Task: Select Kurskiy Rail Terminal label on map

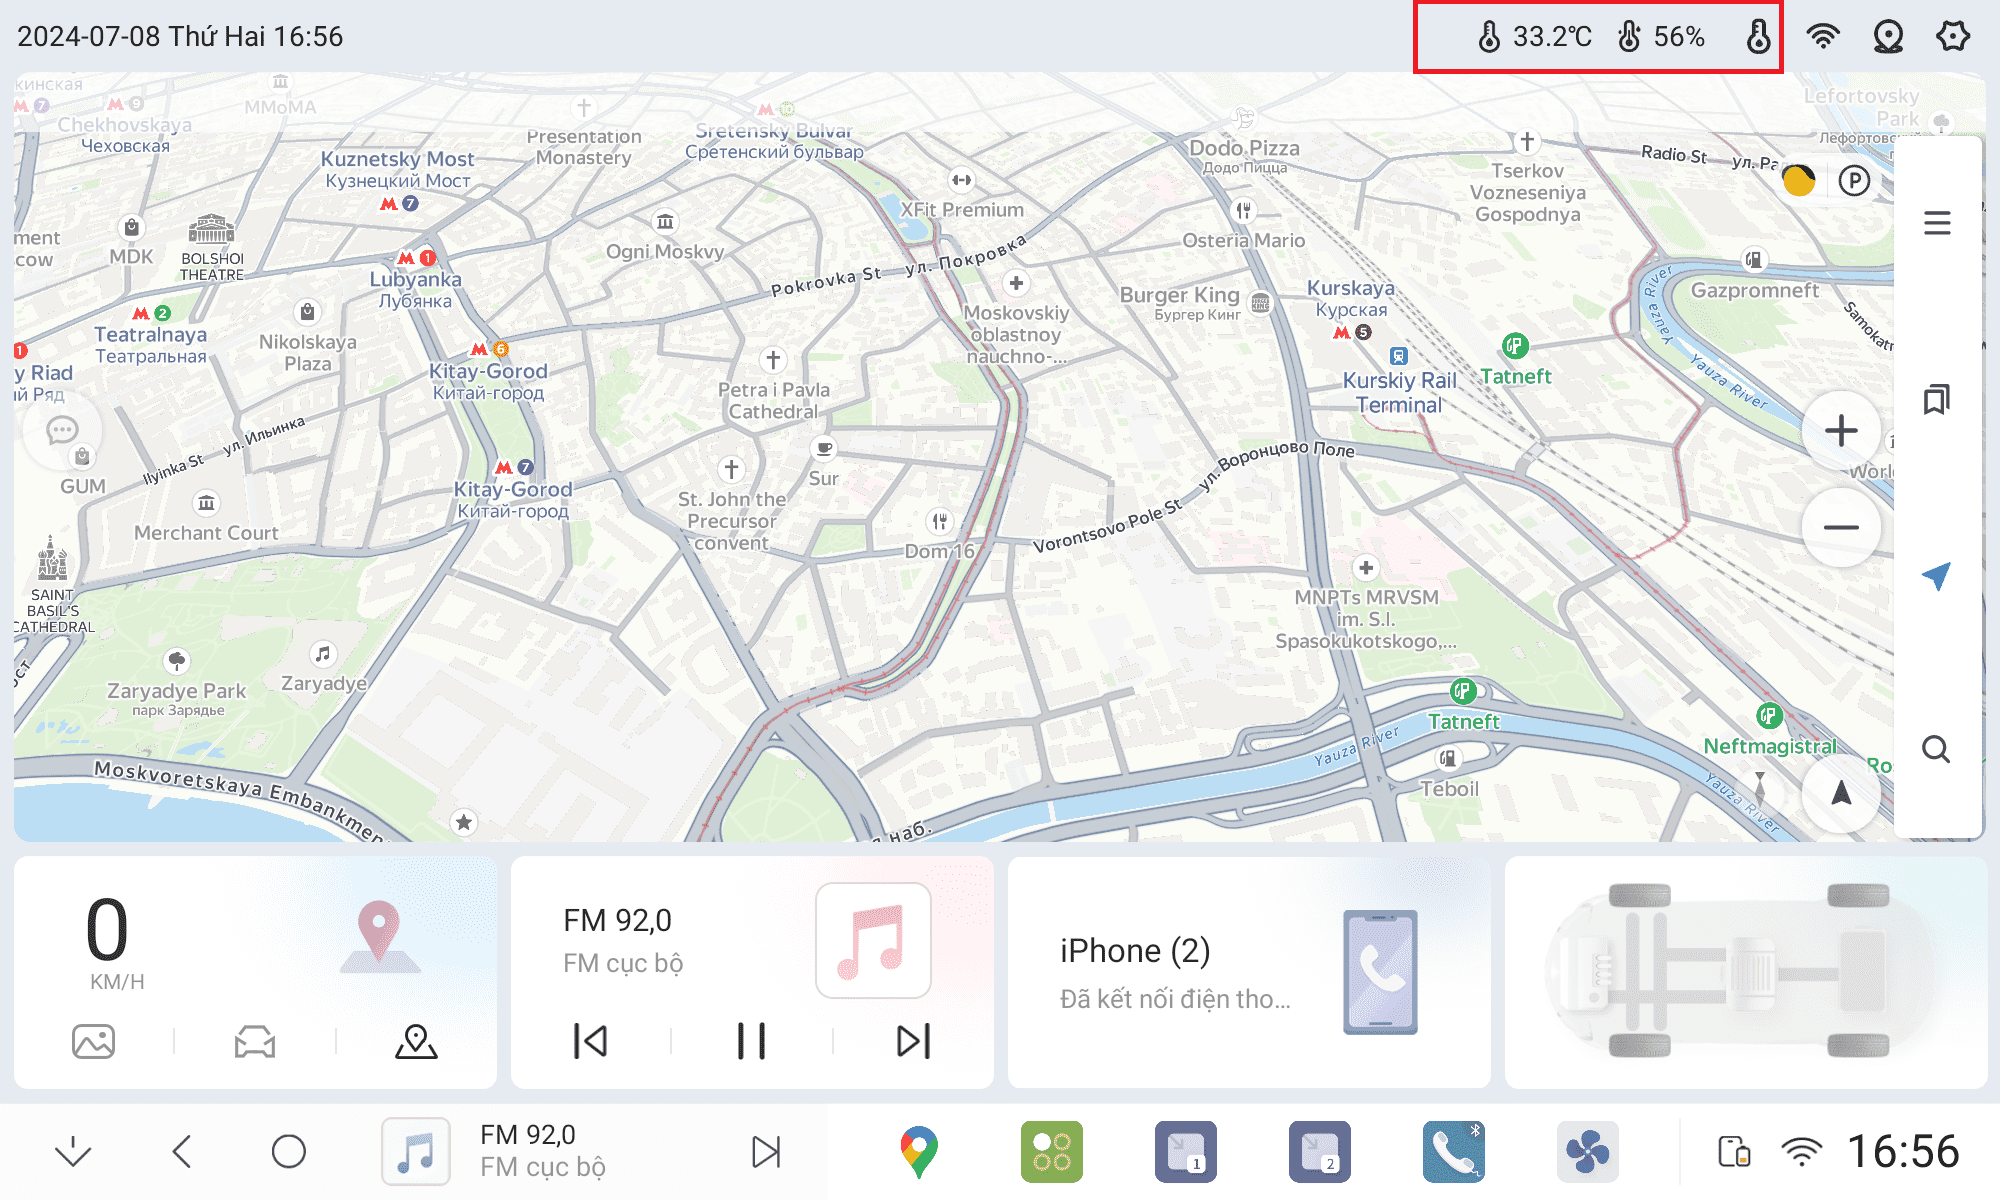Action: pos(1399,393)
